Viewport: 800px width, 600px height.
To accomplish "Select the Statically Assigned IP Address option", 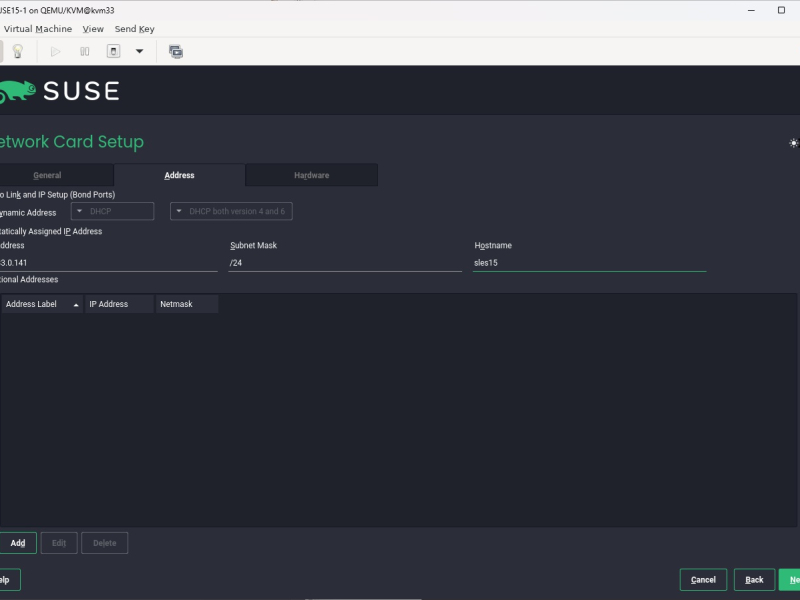I will [x=51, y=231].
